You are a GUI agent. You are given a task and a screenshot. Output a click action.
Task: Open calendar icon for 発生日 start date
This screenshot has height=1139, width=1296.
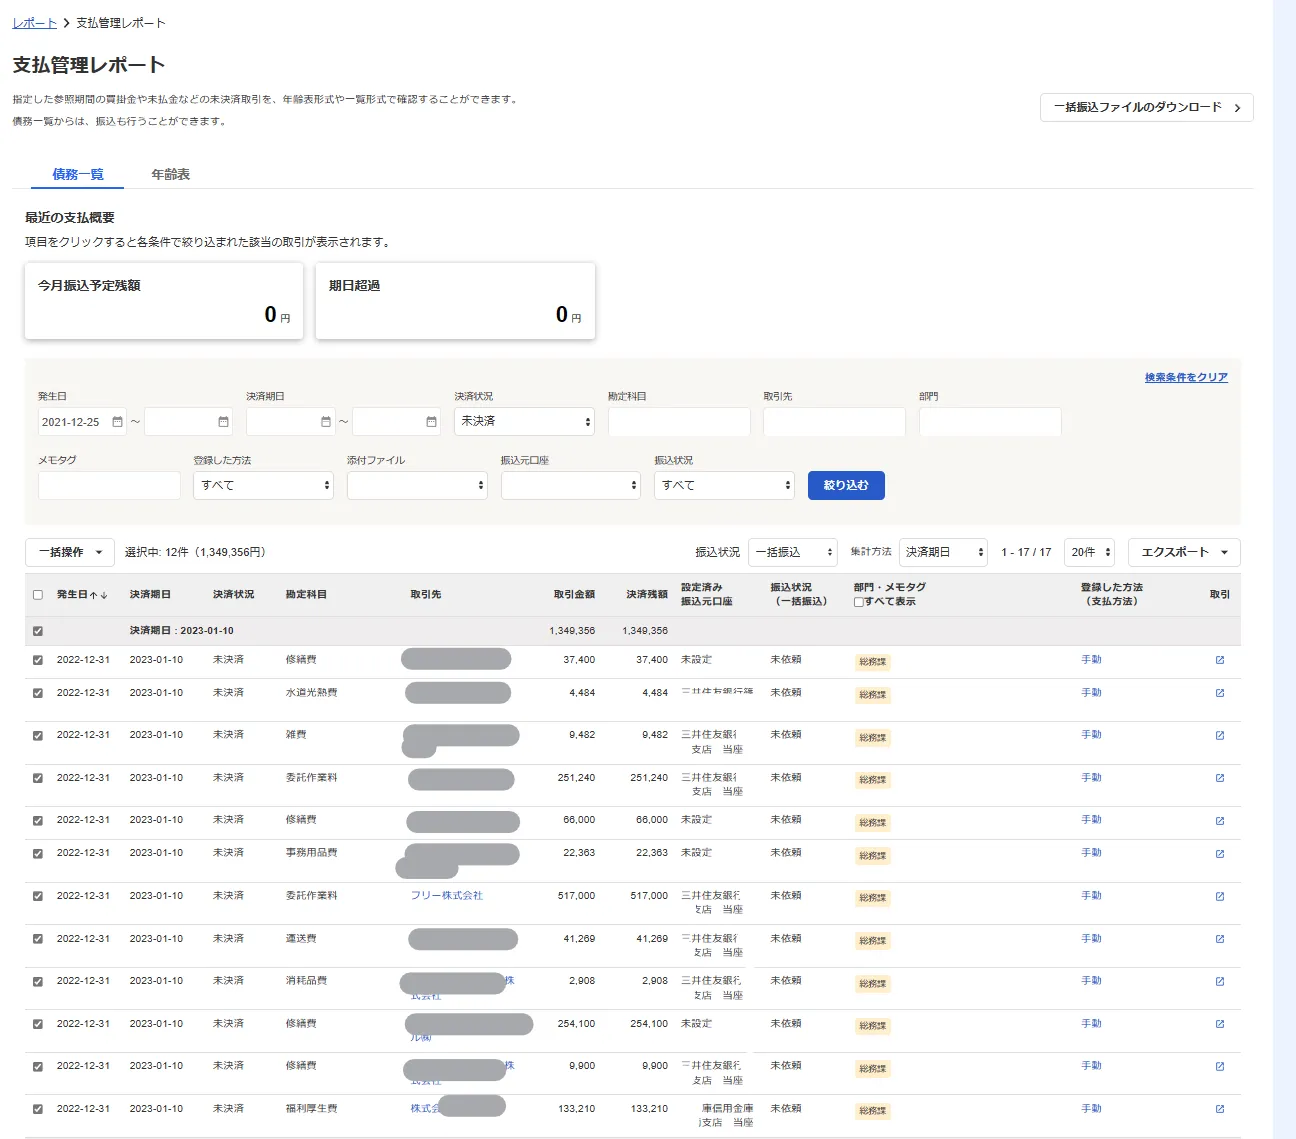tap(117, 422)
